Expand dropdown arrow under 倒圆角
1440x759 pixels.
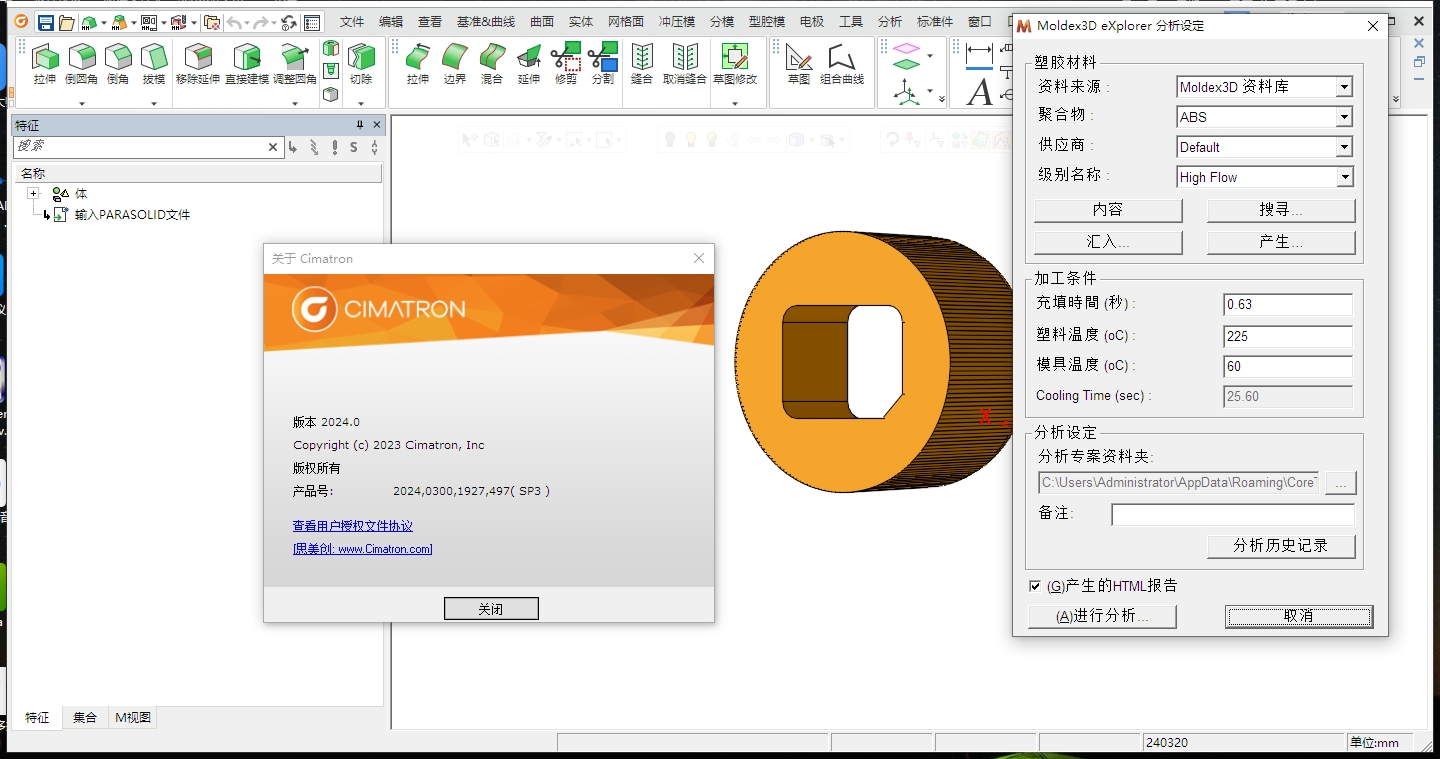tap(82, 102)
